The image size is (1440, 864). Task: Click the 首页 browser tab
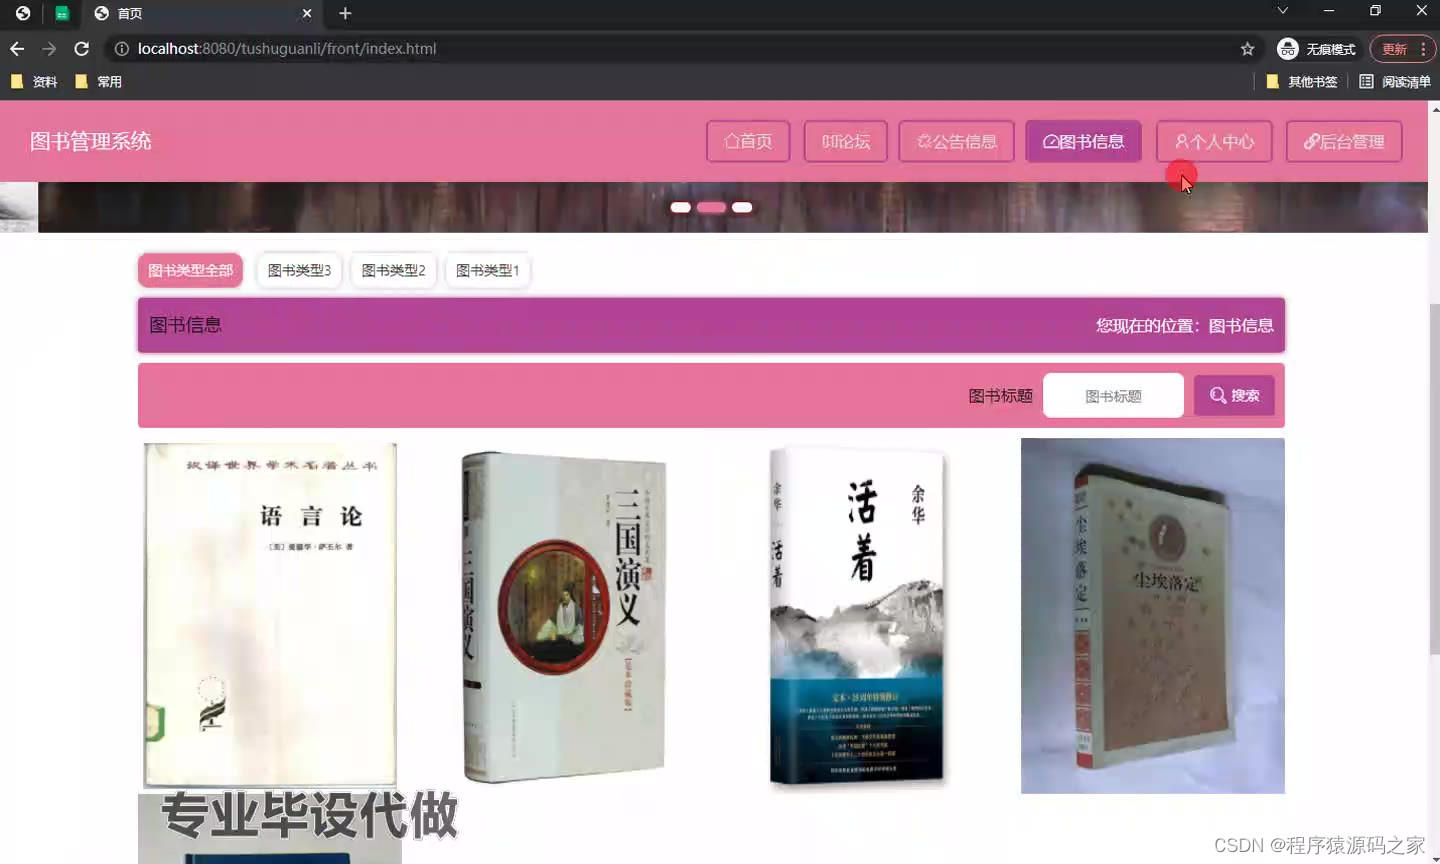point(205,13)
